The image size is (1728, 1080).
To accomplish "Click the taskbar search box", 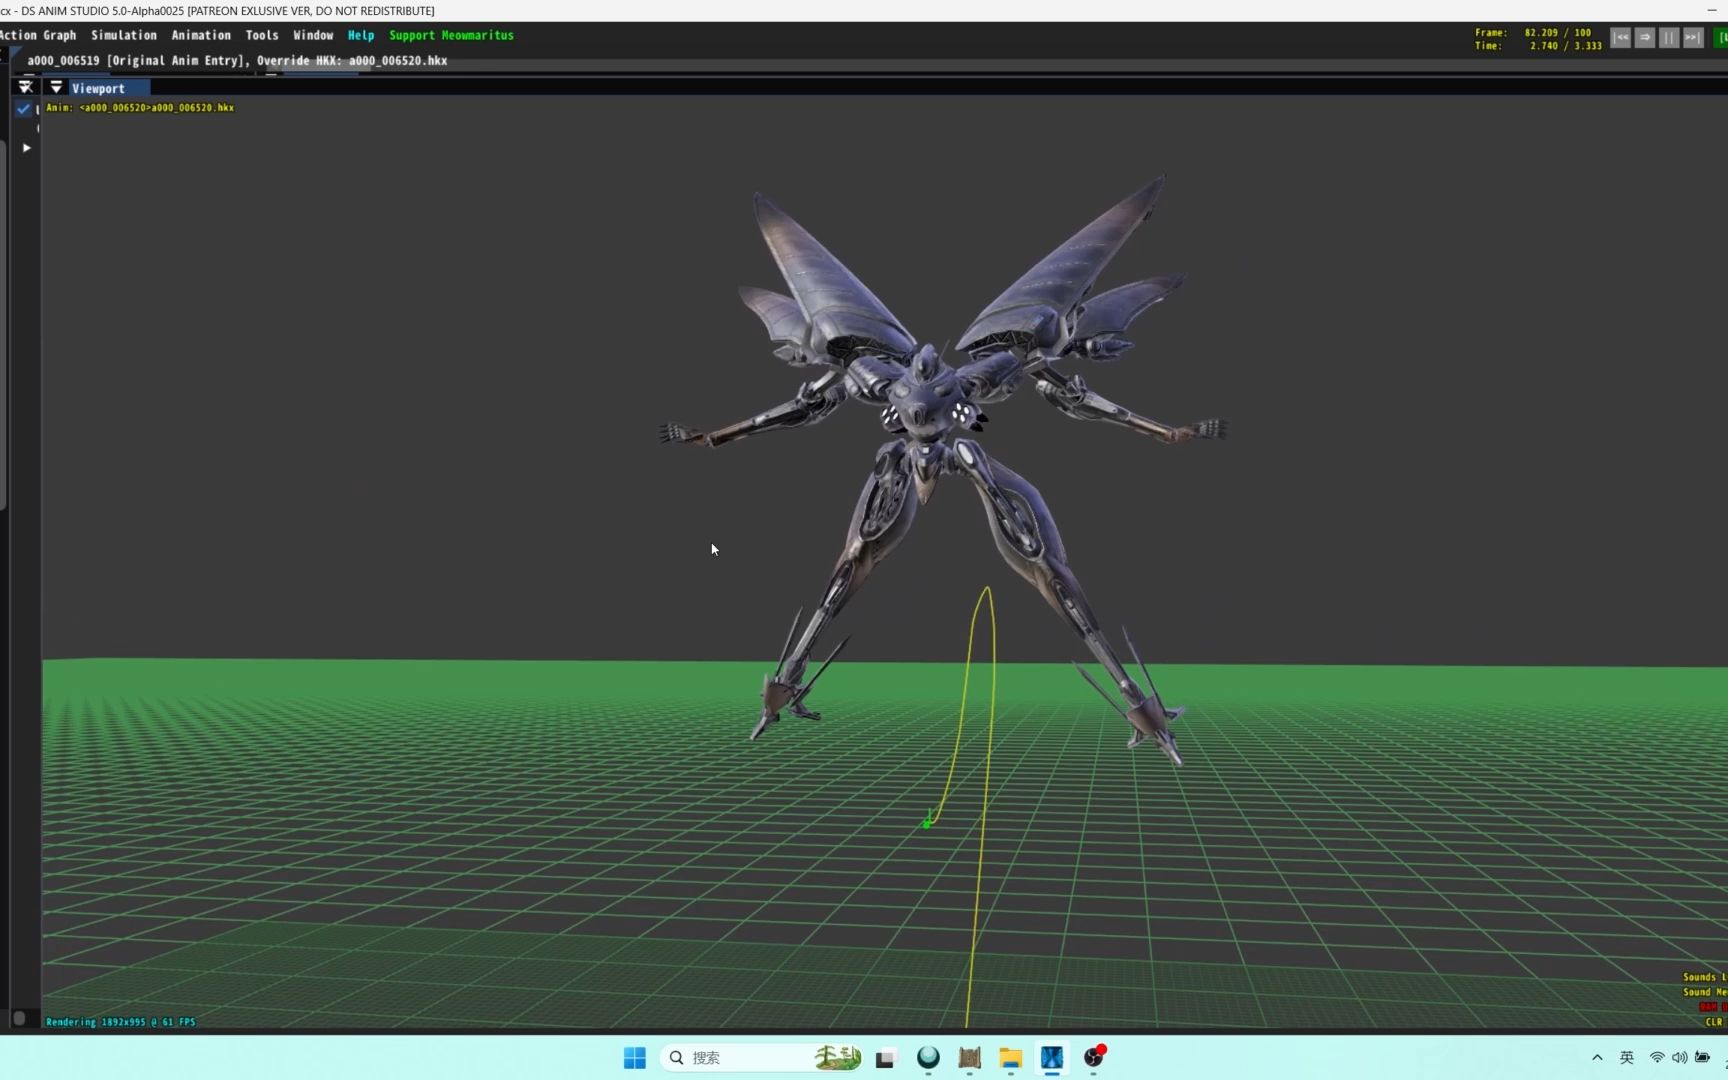I will (x=762, y=1058).
